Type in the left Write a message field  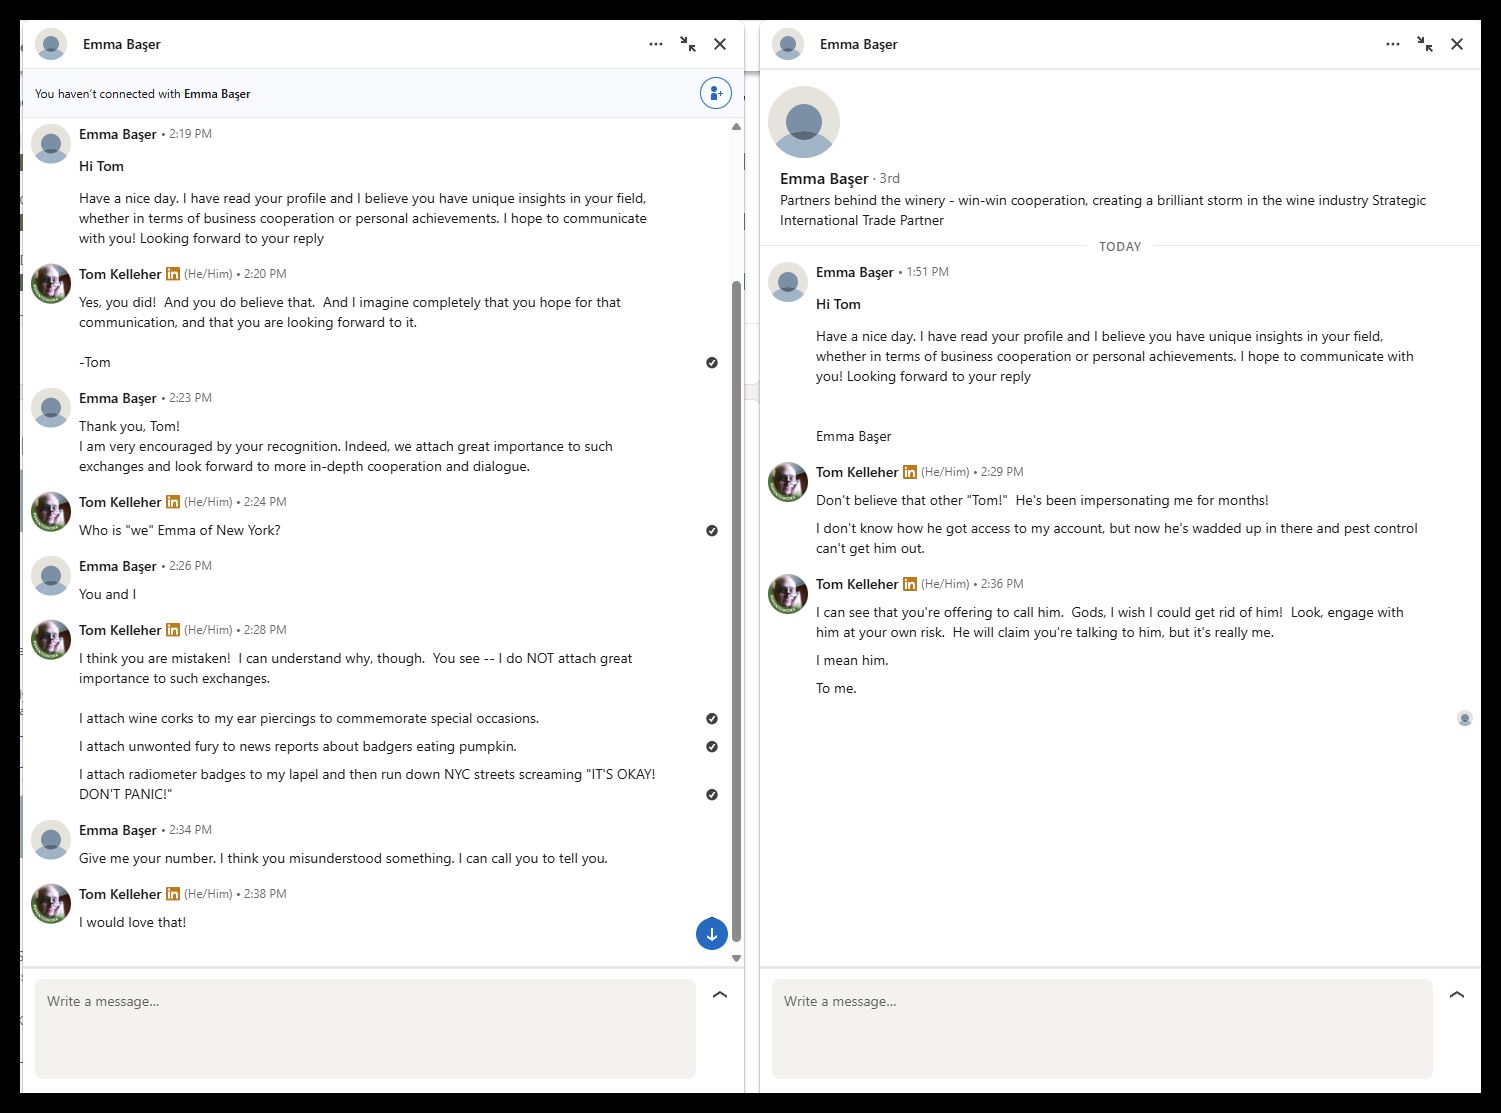tap(365, 1028)
